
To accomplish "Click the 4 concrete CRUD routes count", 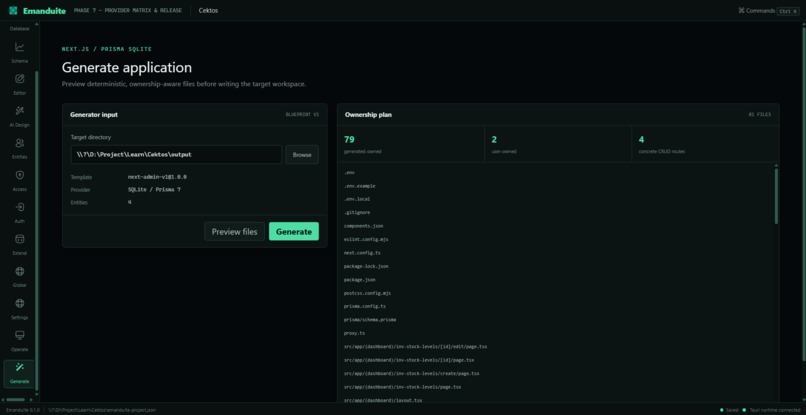I will [642, 139].
